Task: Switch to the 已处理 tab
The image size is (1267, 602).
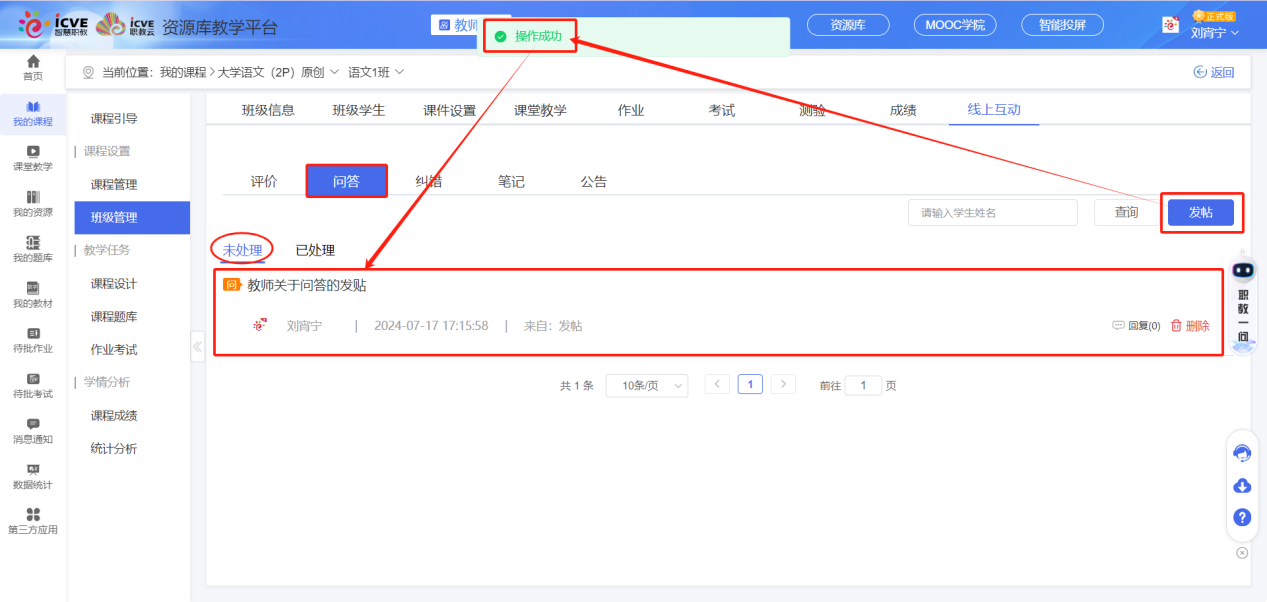Action: tap(316, 249)
